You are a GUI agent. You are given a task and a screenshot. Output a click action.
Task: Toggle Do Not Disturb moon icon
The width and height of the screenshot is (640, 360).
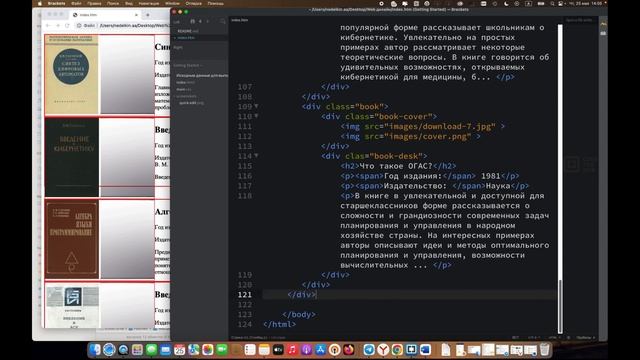[x=506, y=3]
